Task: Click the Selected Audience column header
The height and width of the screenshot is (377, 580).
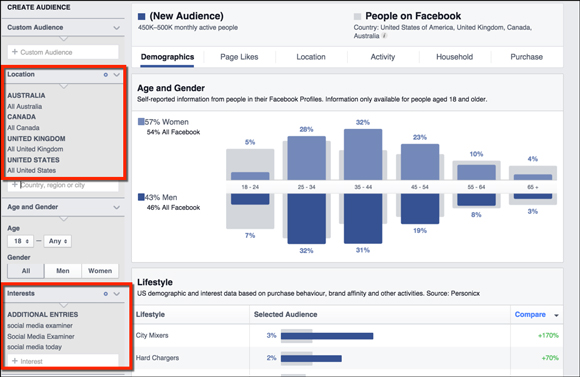Action: coord(285,314)
